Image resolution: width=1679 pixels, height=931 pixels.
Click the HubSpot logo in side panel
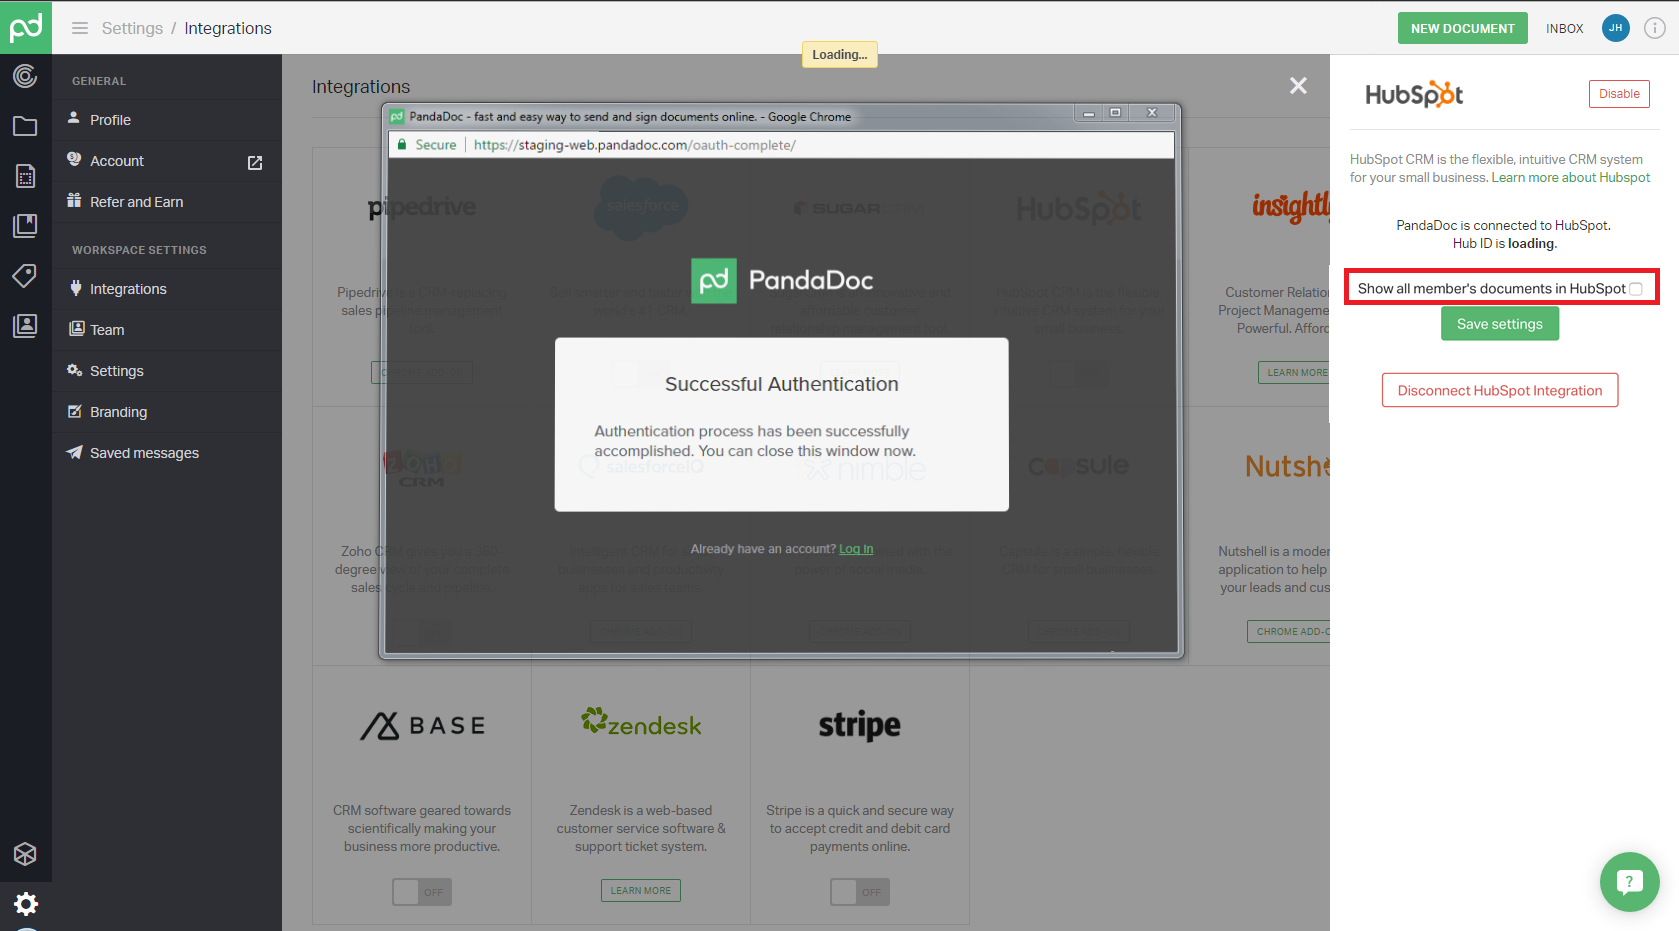(1414, 94)
